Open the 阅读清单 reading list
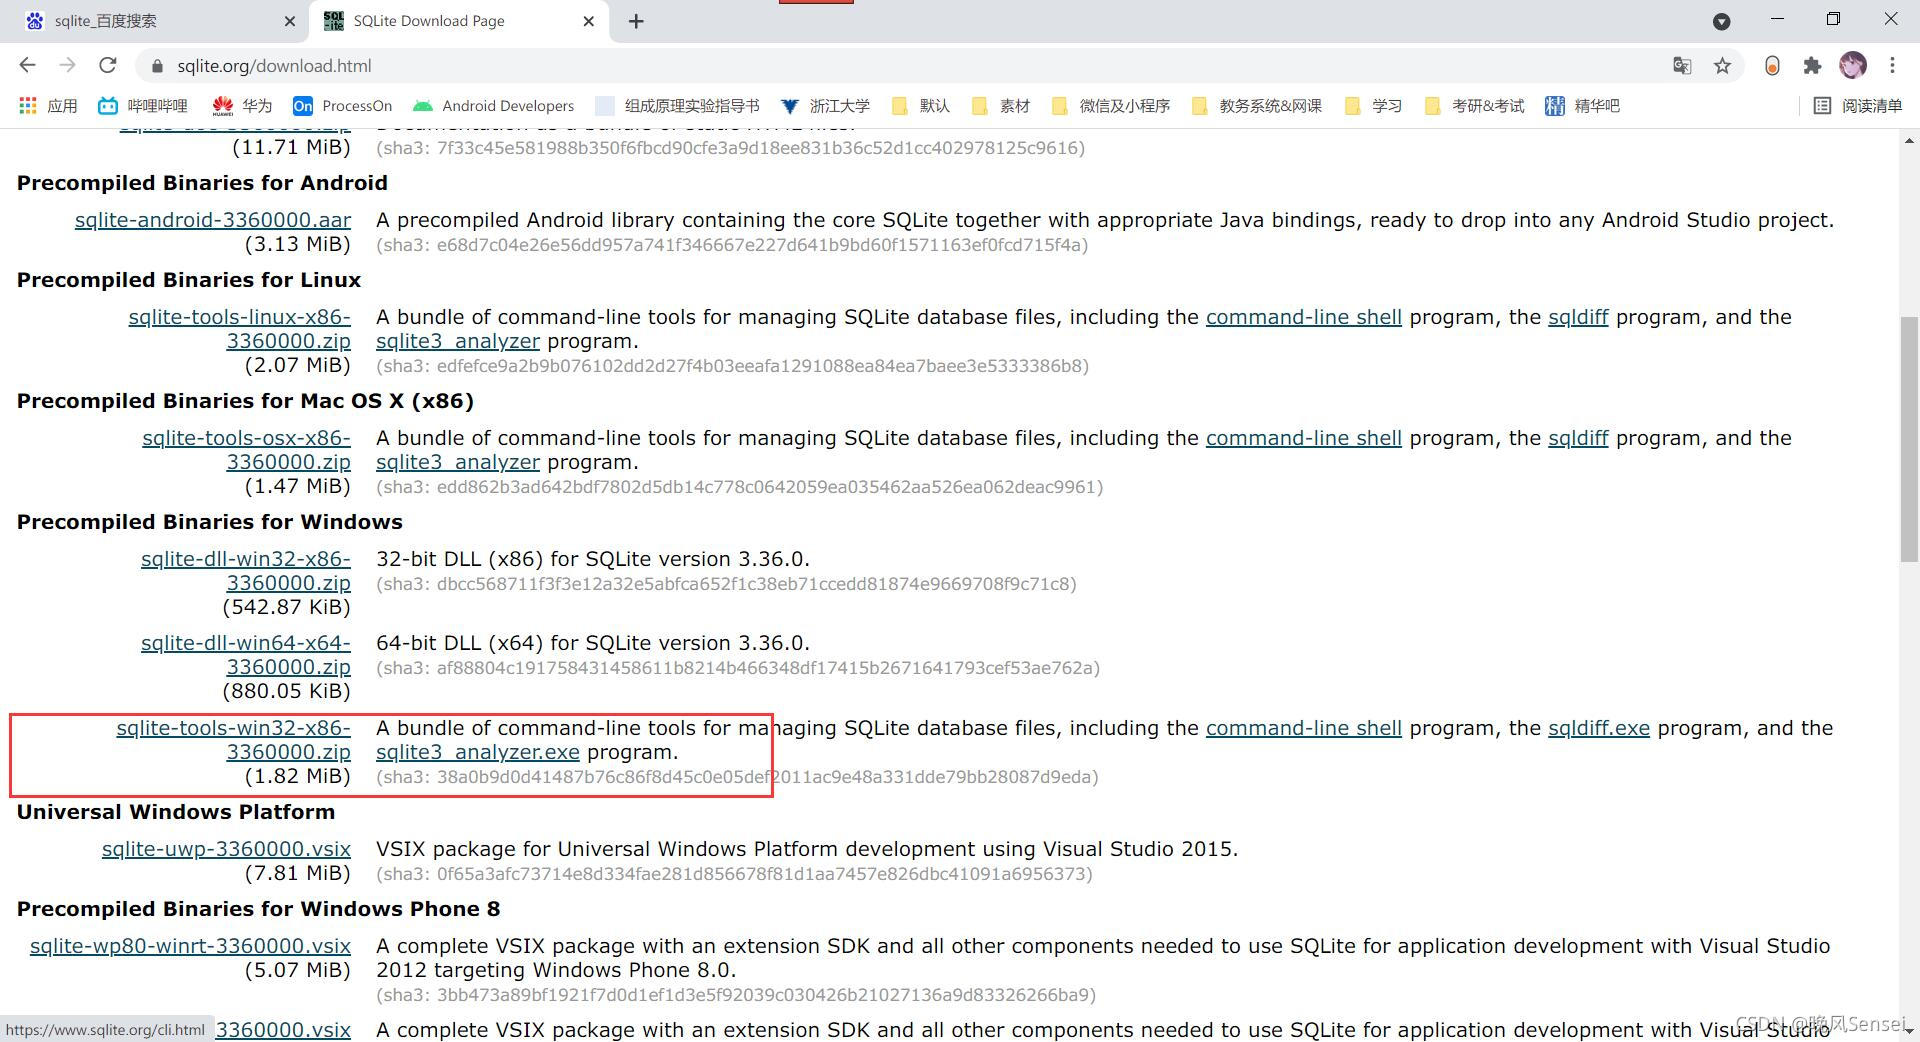1920x1042 pixels. [x=1858, y=106]
